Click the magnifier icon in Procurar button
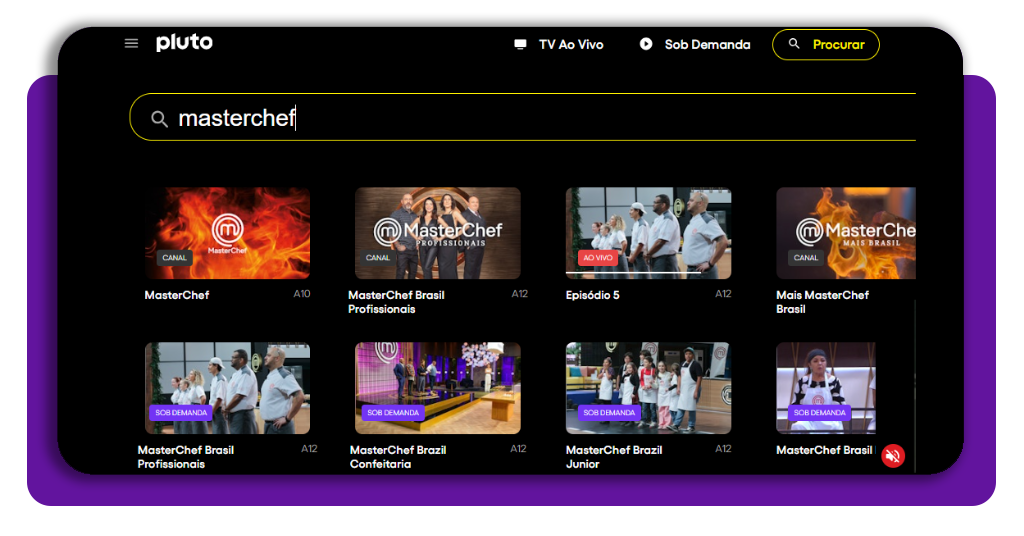Screen dimensions: 1024x536 794,44
